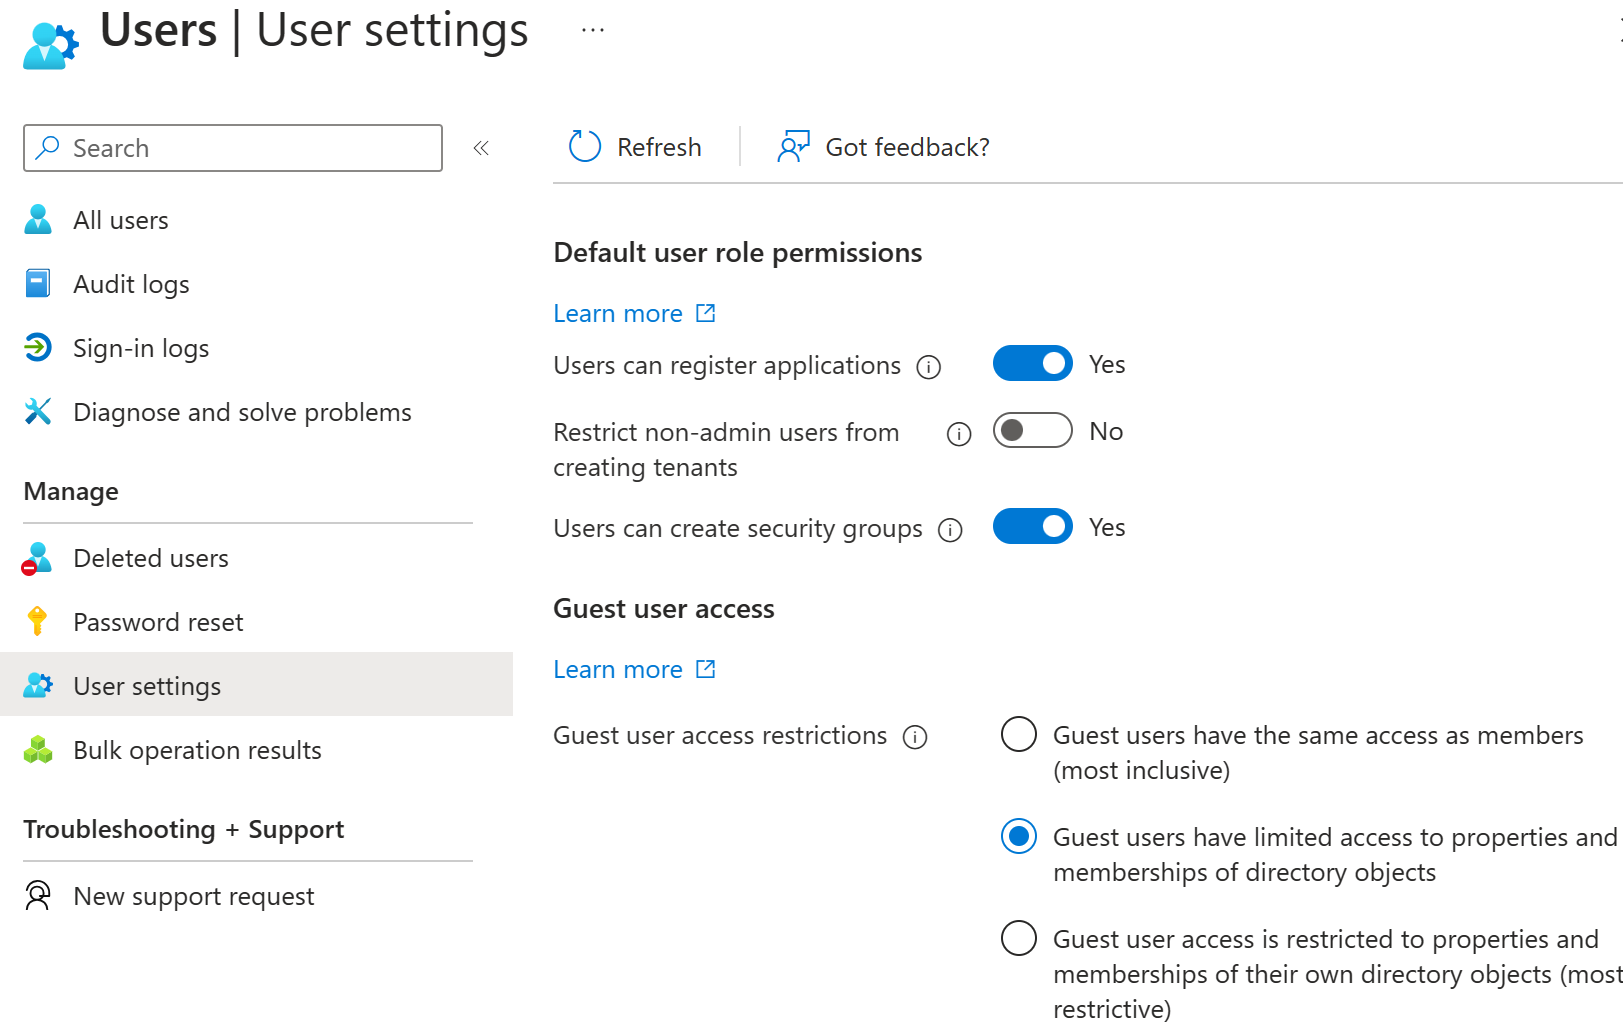Click the Manage section heading

[71, 491]
